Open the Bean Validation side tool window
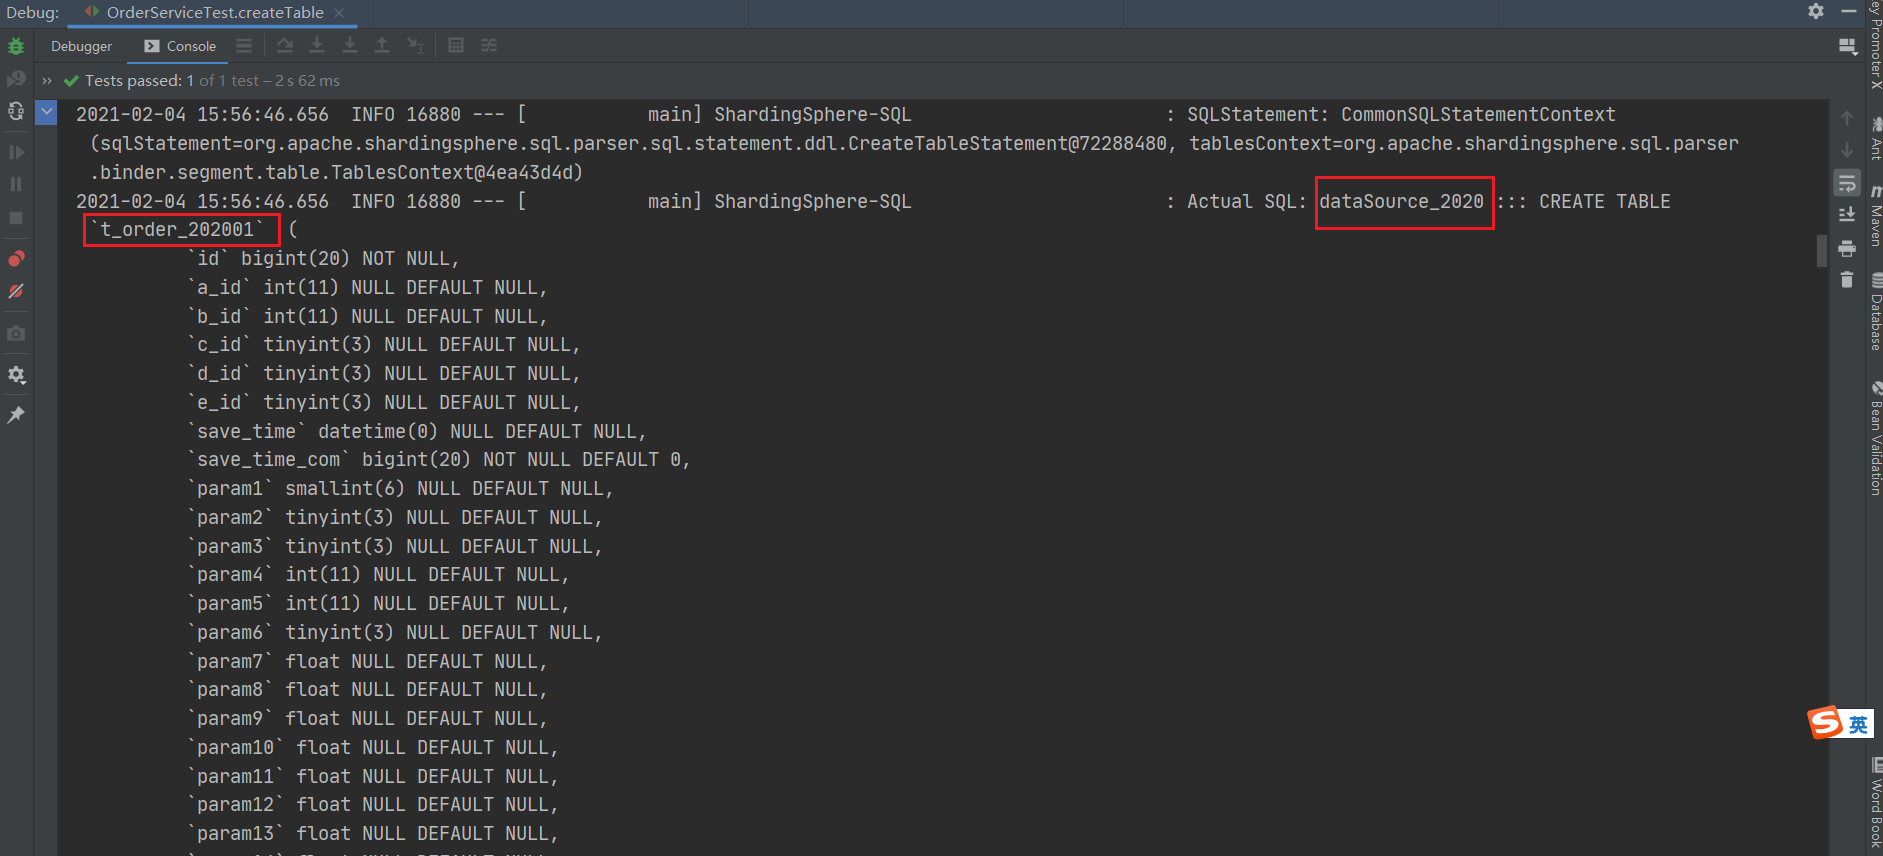 pyautogui.click(x=1875, y=439)
